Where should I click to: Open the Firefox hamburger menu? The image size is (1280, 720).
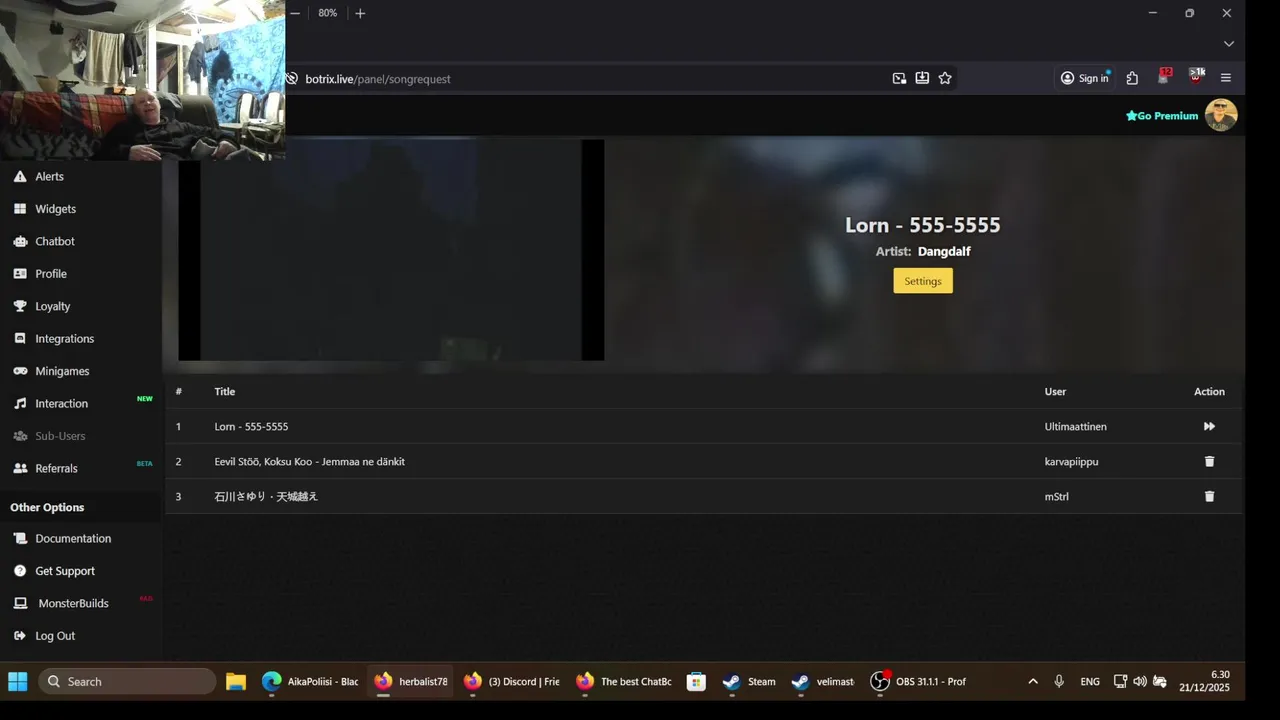coord(1226,78)
